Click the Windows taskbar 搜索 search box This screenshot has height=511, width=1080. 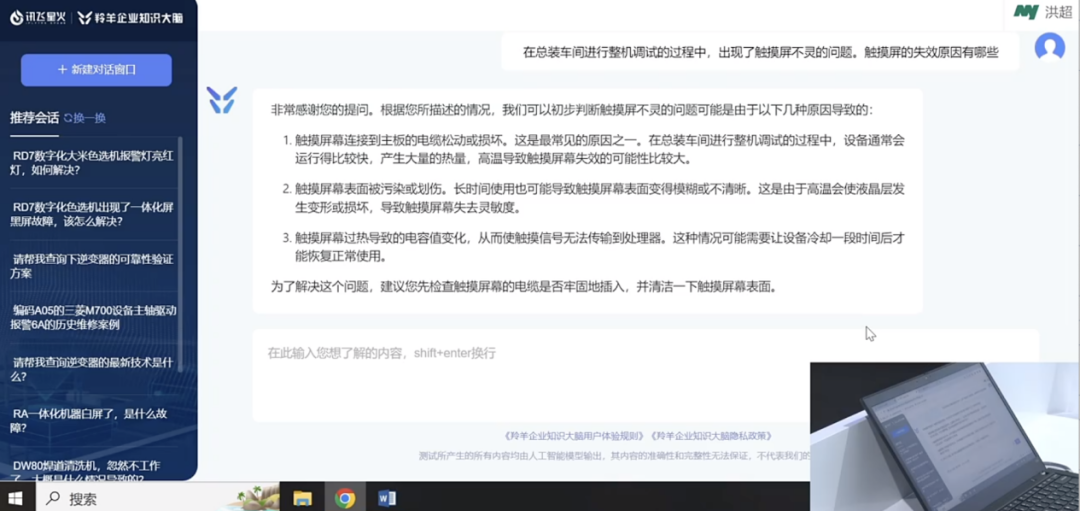pyautogui.click(x=130, y=497)
